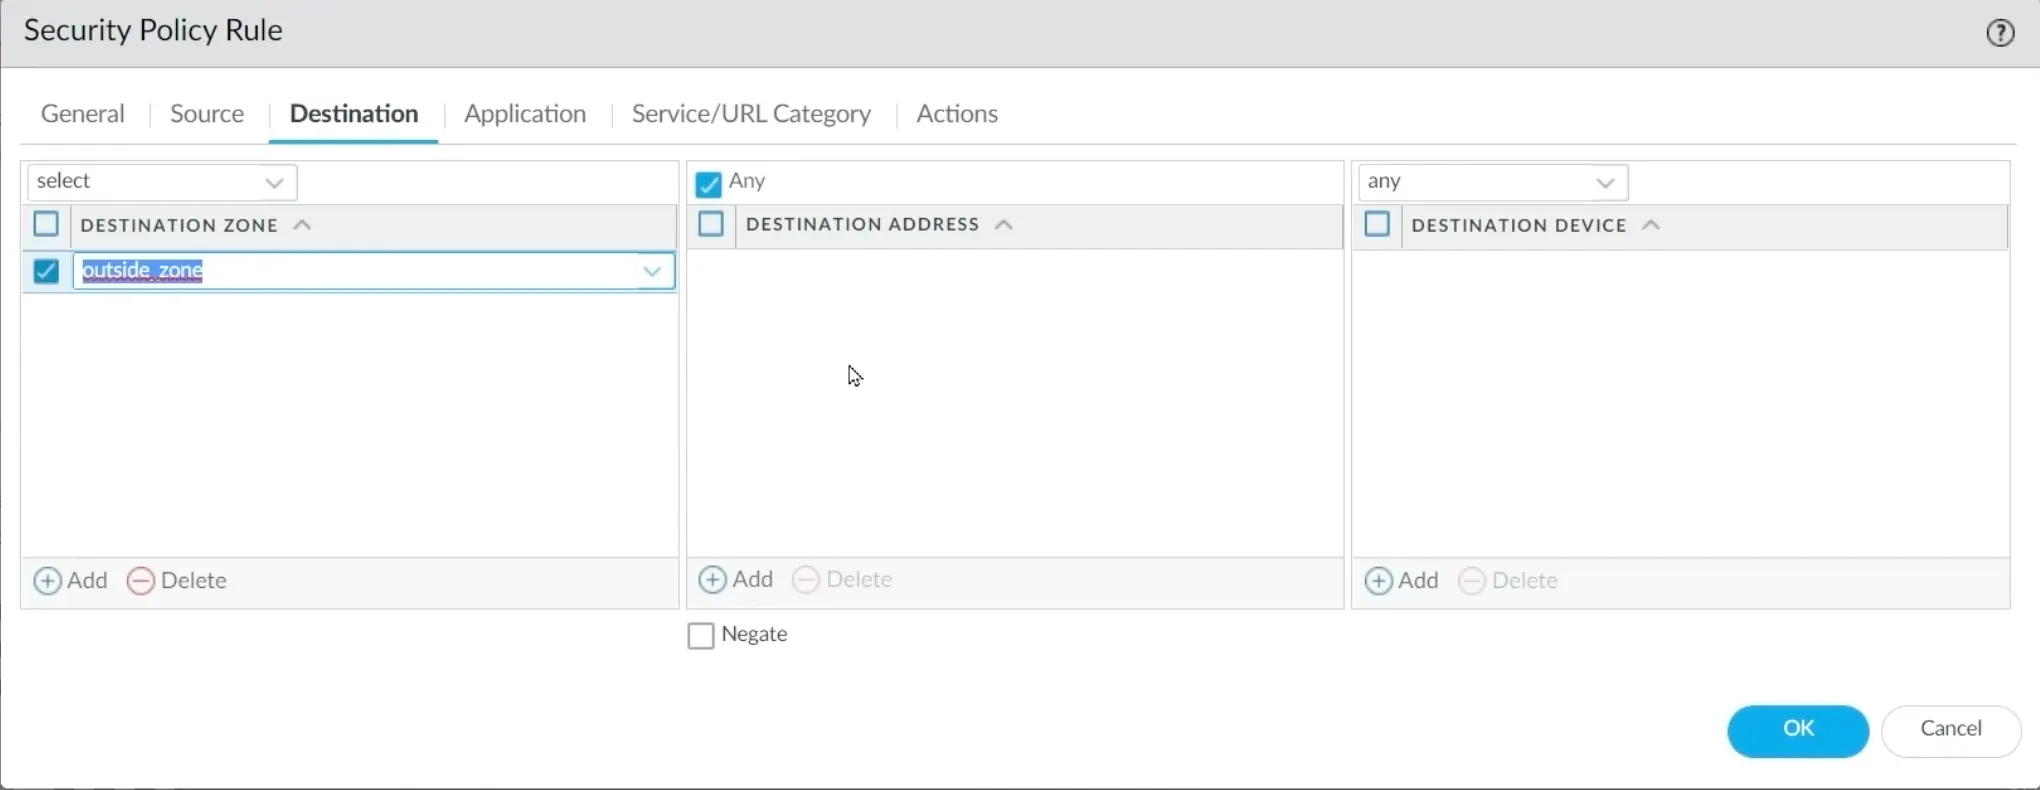Select all Destination Device header checkbox

click(x=1377, y=224)
